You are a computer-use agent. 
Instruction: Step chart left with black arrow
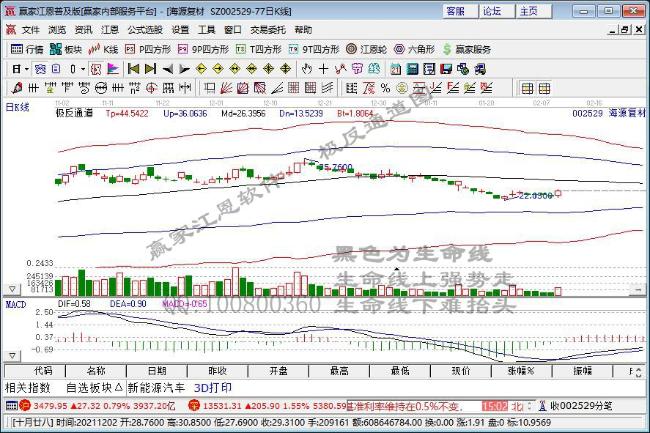(x=167, y=69)
